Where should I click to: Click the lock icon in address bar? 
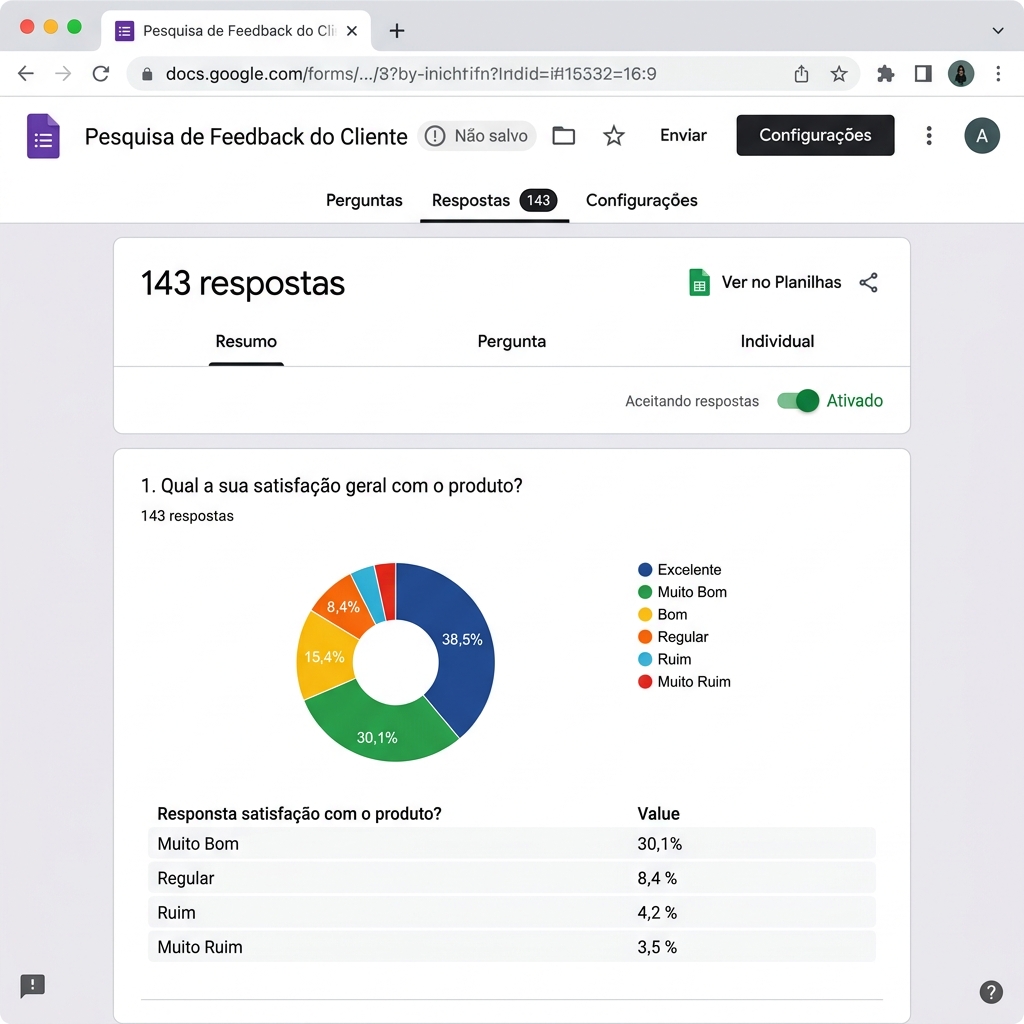pyautogui.click(x=147, y=74)
